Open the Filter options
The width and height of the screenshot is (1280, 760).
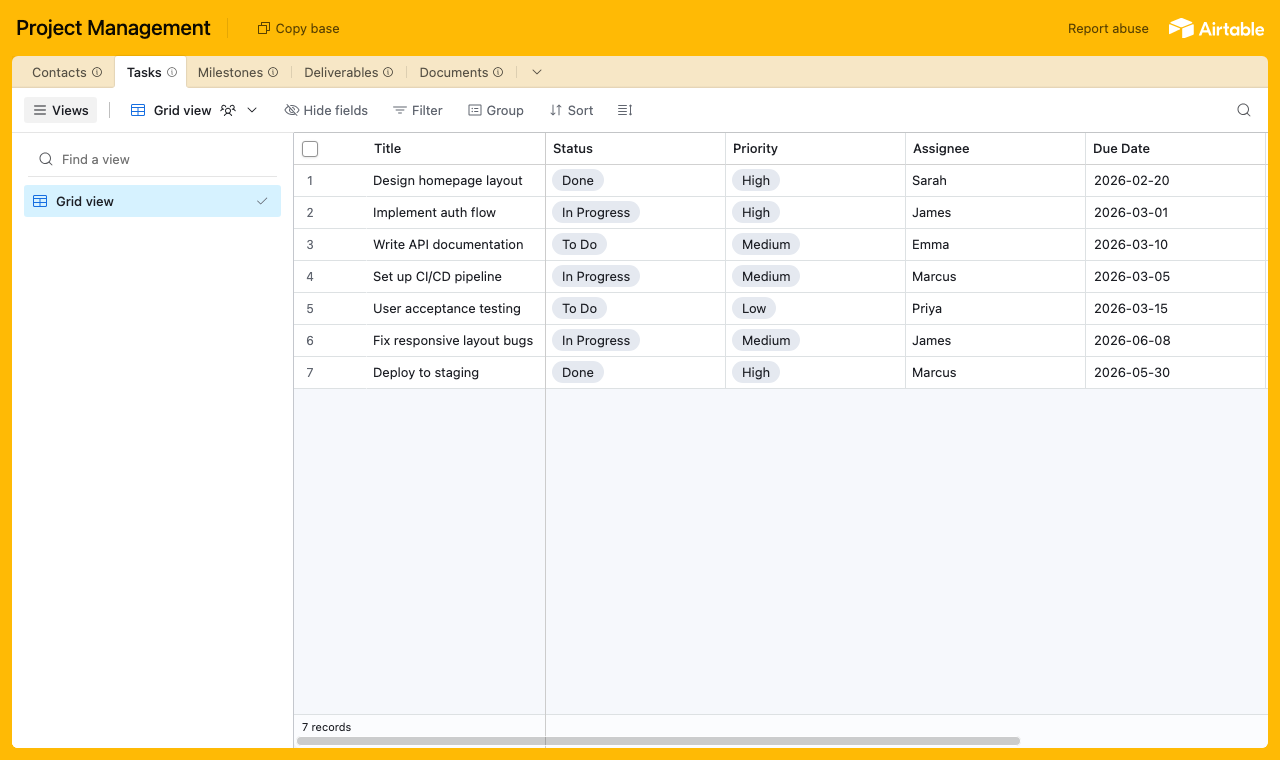coord(418,110)
